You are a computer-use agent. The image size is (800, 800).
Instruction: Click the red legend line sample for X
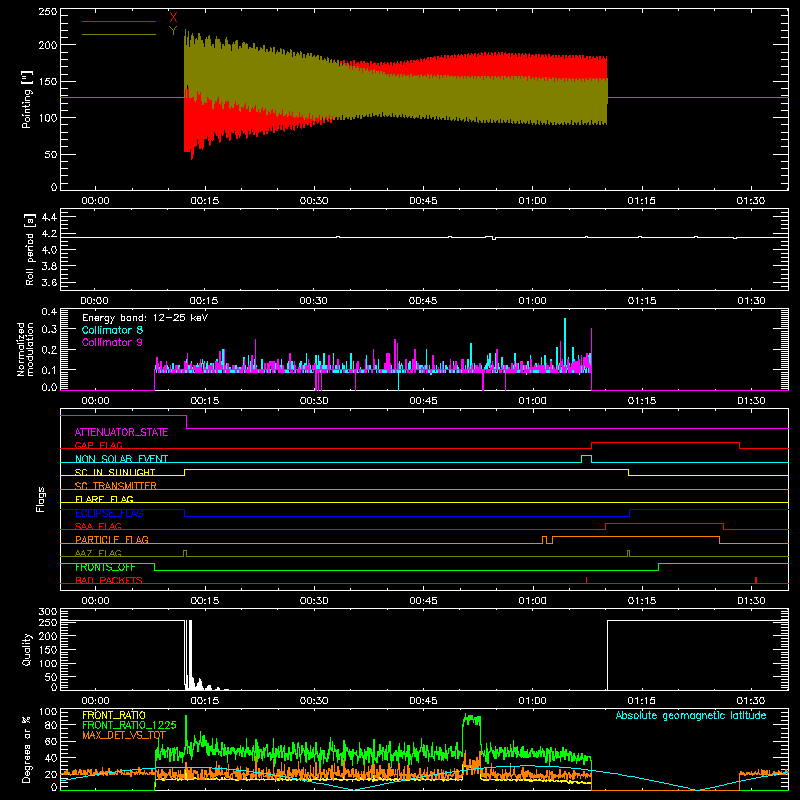pyautogui.click(x=119, y=21)
